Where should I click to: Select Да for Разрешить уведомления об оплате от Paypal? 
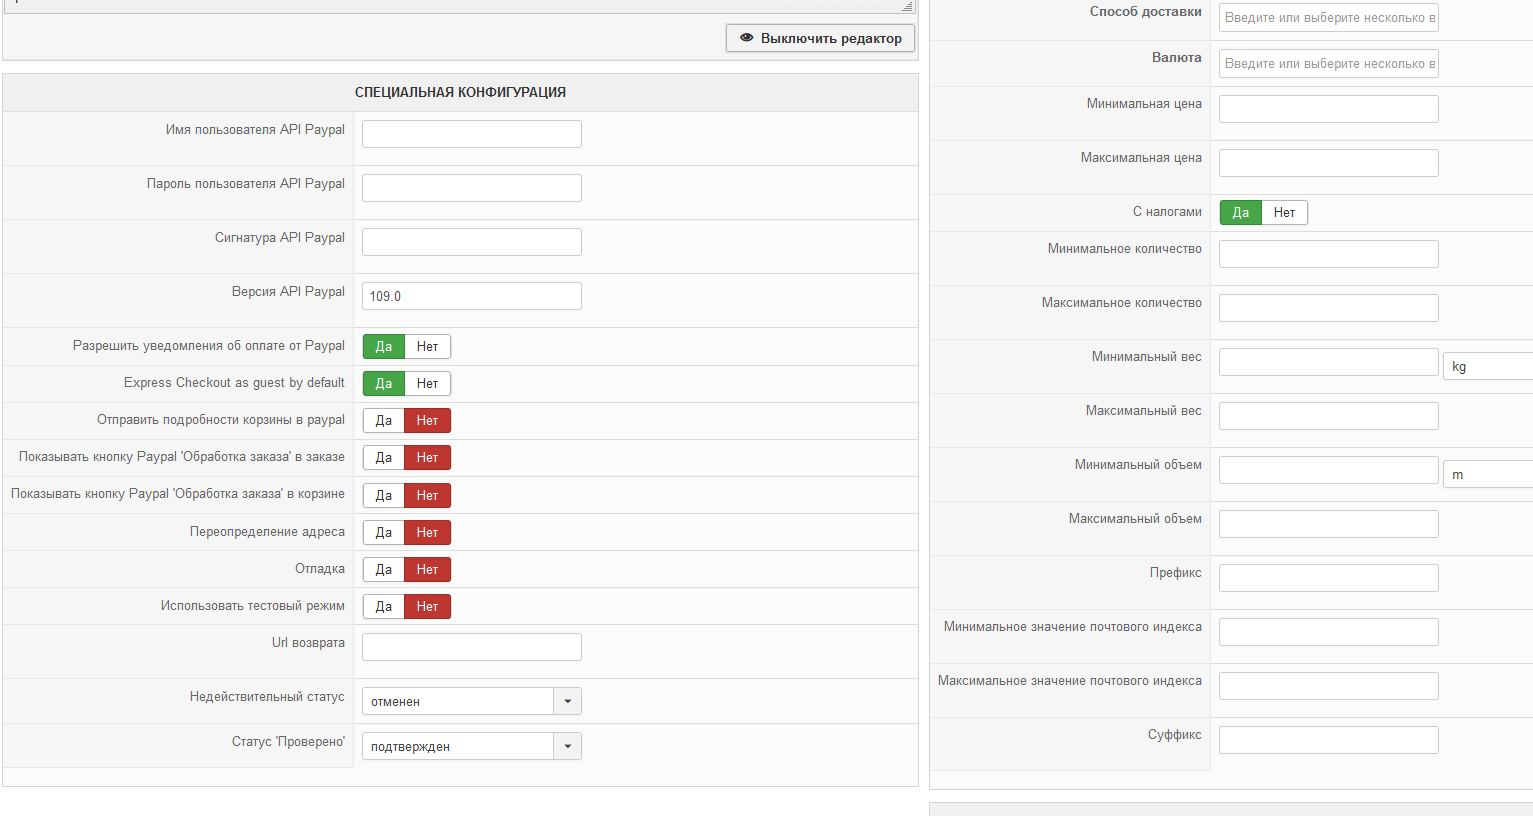(x=384, y=346)
